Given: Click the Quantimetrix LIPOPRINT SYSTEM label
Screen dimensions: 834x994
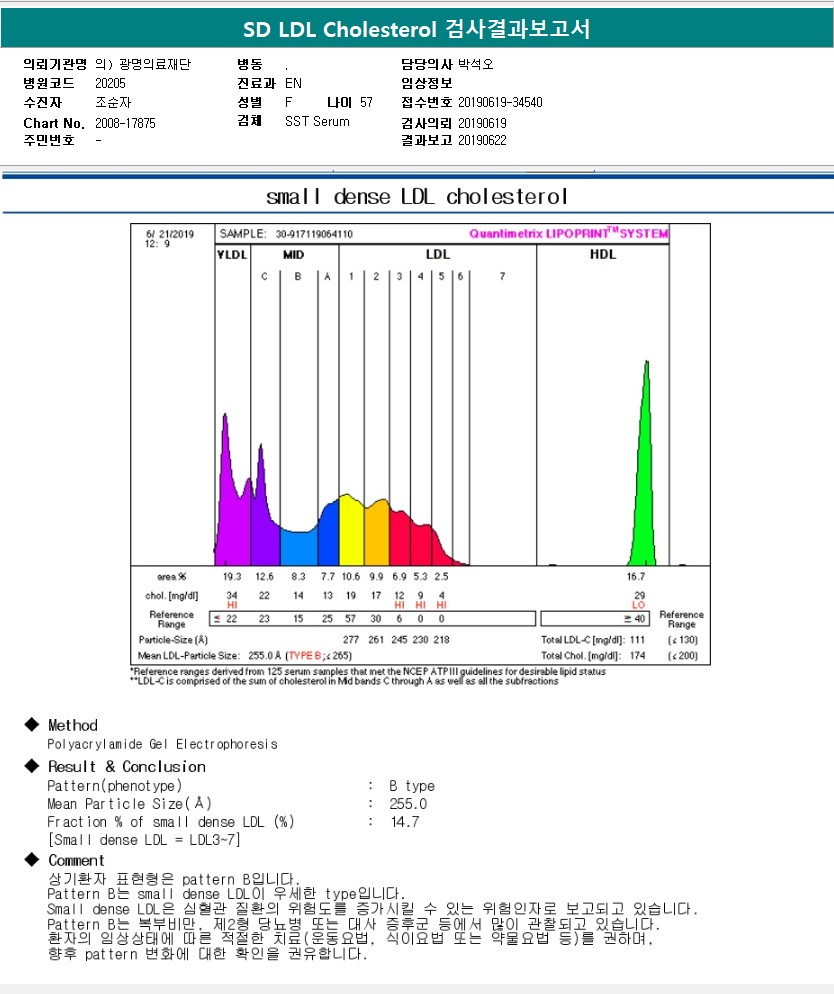Looking at the screenshot, I should pyautogui.click(x=568, y=234).
